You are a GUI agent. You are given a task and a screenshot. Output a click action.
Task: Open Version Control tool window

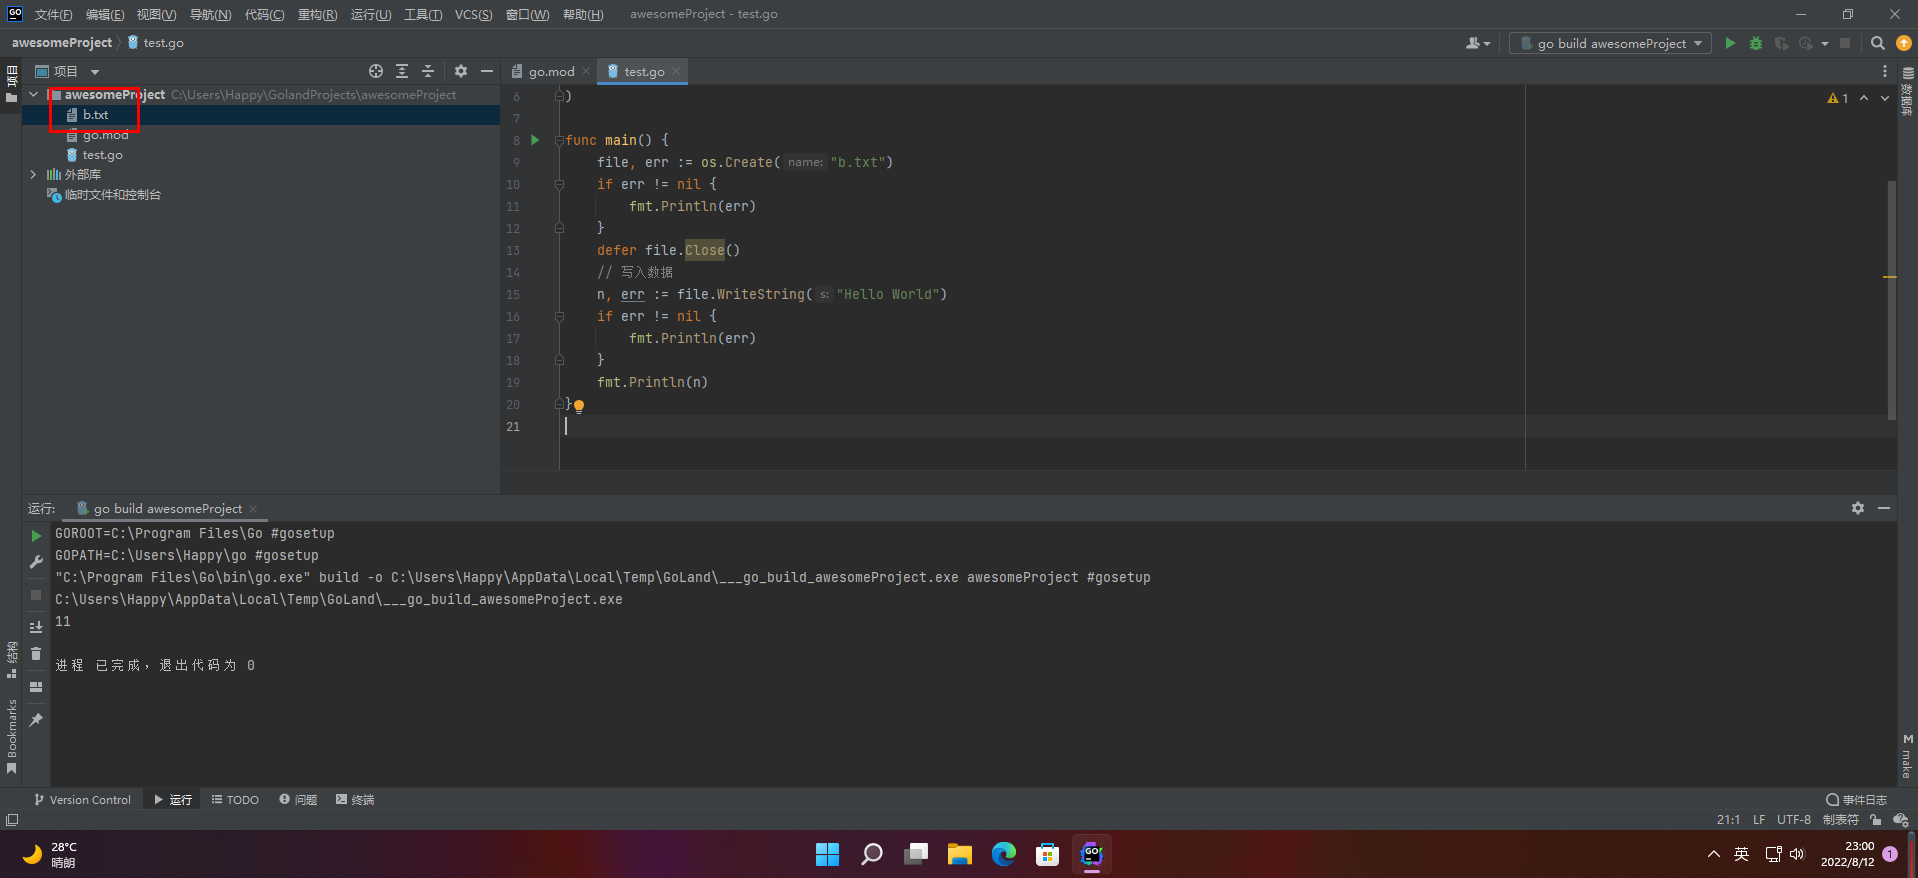82,800
